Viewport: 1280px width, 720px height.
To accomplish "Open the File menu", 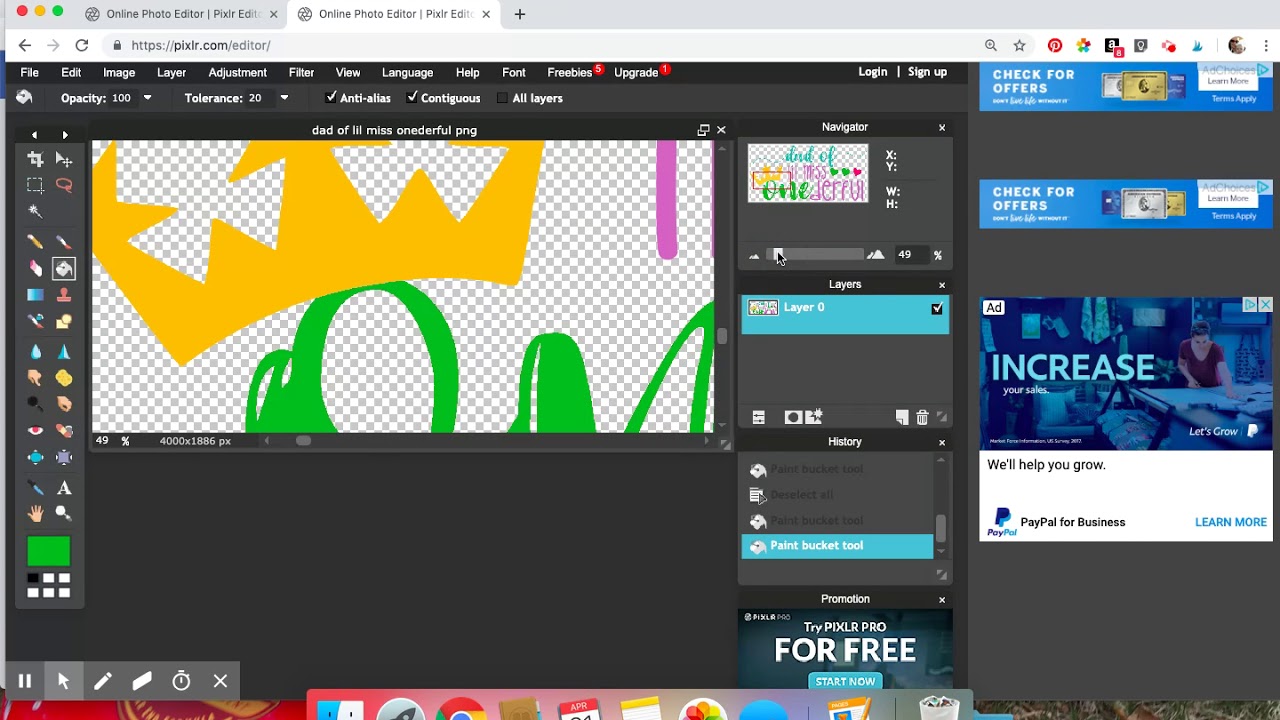I will (x=30, y=72).
